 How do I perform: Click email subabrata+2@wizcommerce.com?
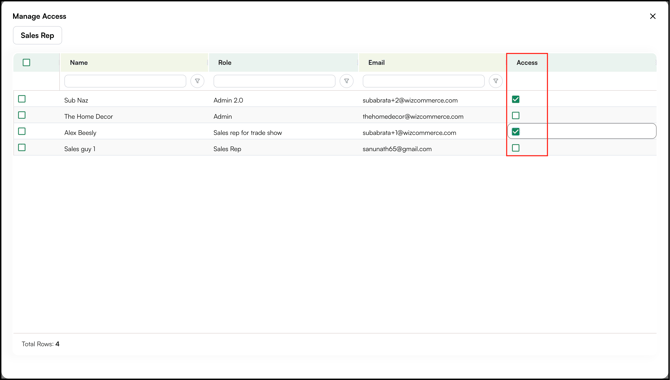coord(410,100)
